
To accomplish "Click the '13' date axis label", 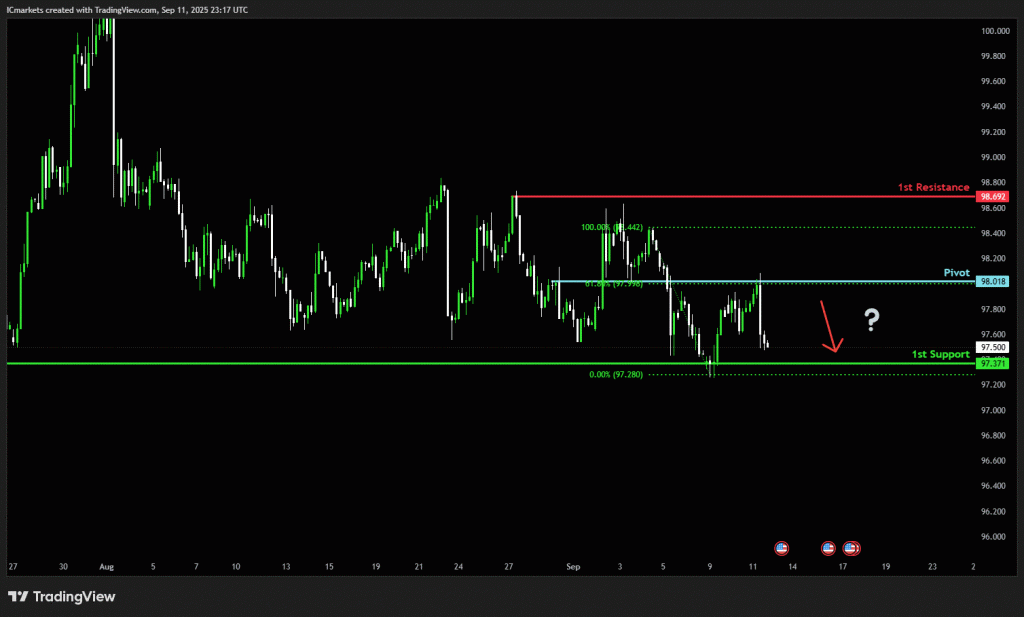I will point(285,567).
